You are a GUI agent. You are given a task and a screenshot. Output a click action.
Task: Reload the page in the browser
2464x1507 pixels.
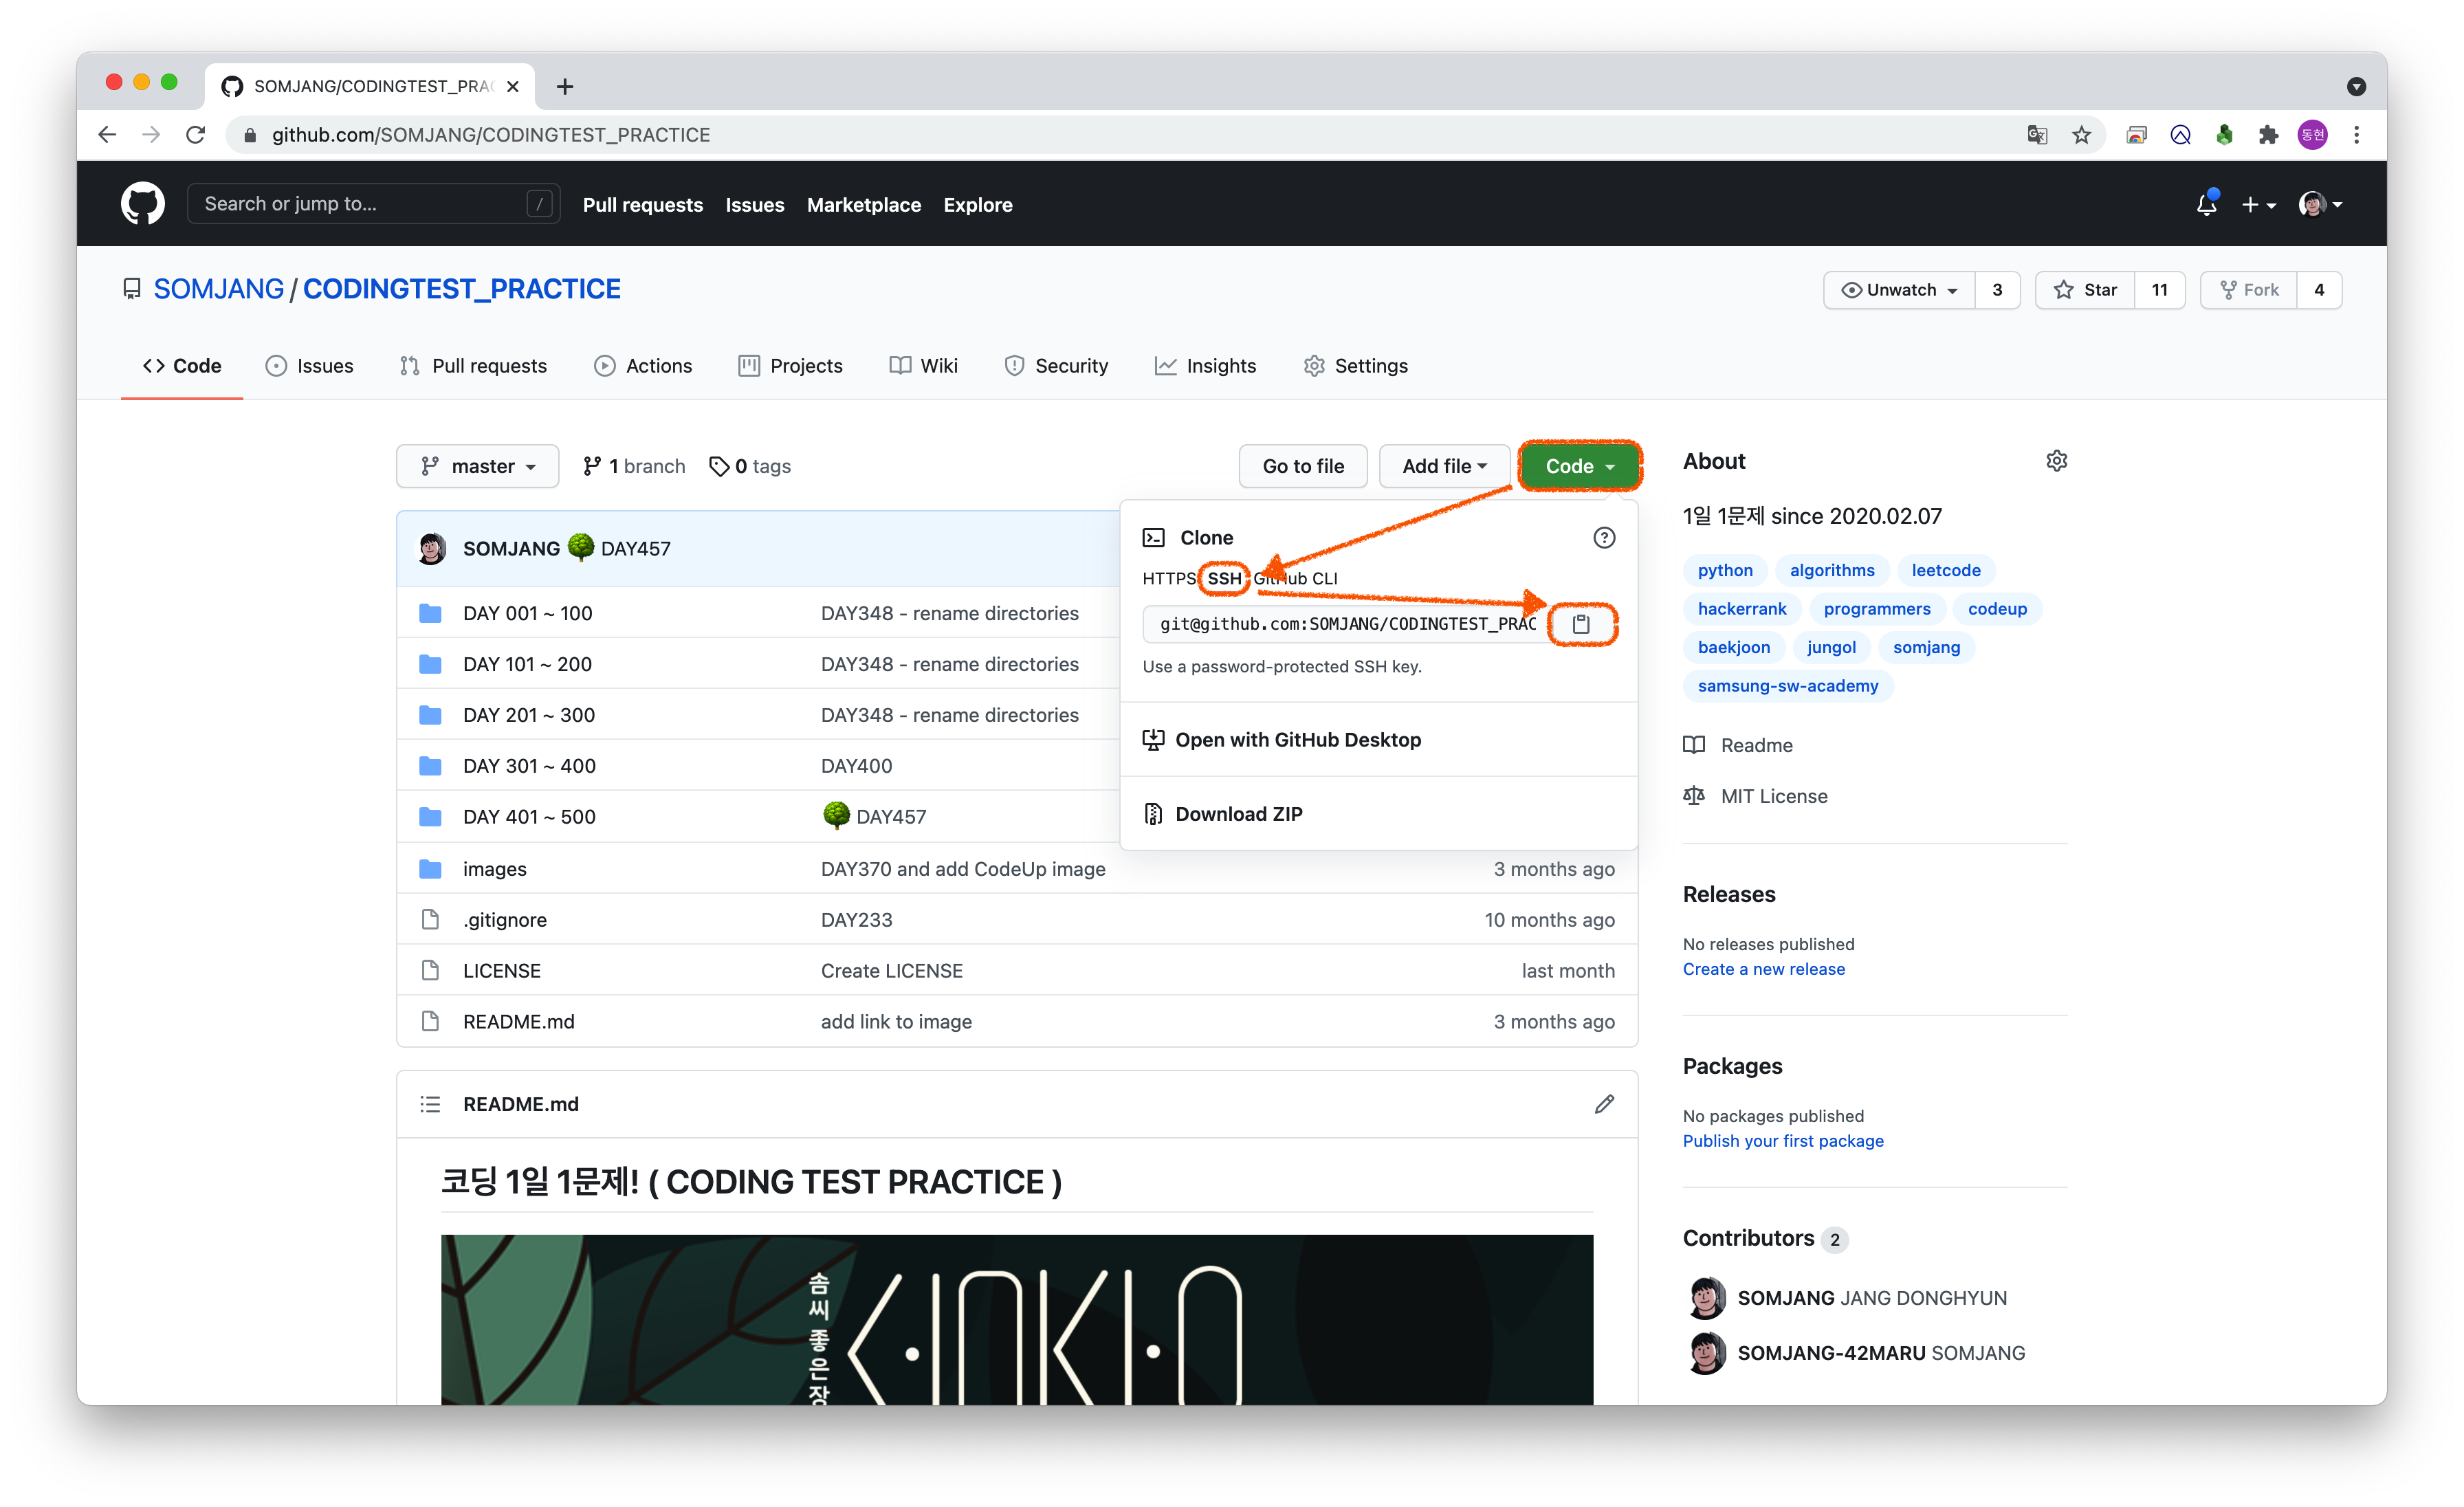(x=196, y=135)
